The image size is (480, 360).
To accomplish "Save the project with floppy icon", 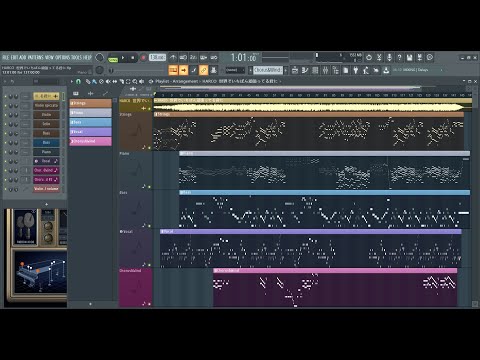I will (x=409, y=57).
